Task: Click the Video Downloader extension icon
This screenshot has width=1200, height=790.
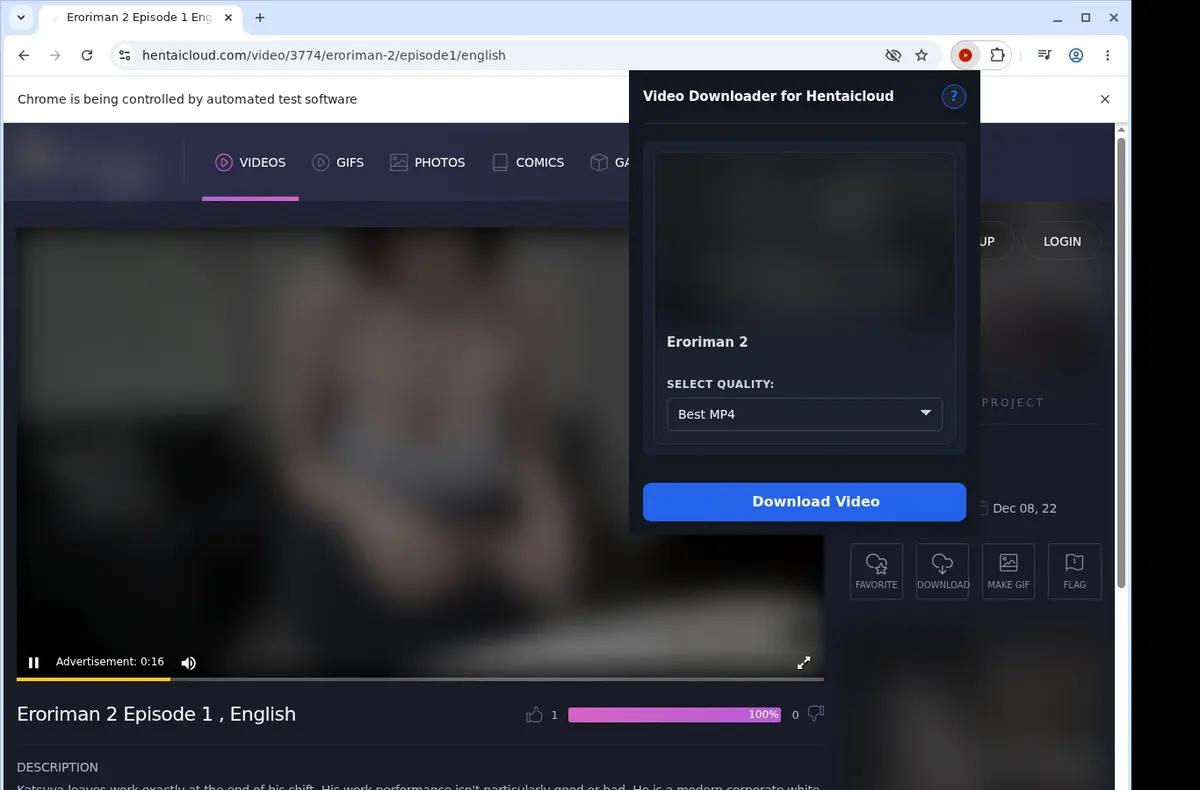Action: point(965,55)
